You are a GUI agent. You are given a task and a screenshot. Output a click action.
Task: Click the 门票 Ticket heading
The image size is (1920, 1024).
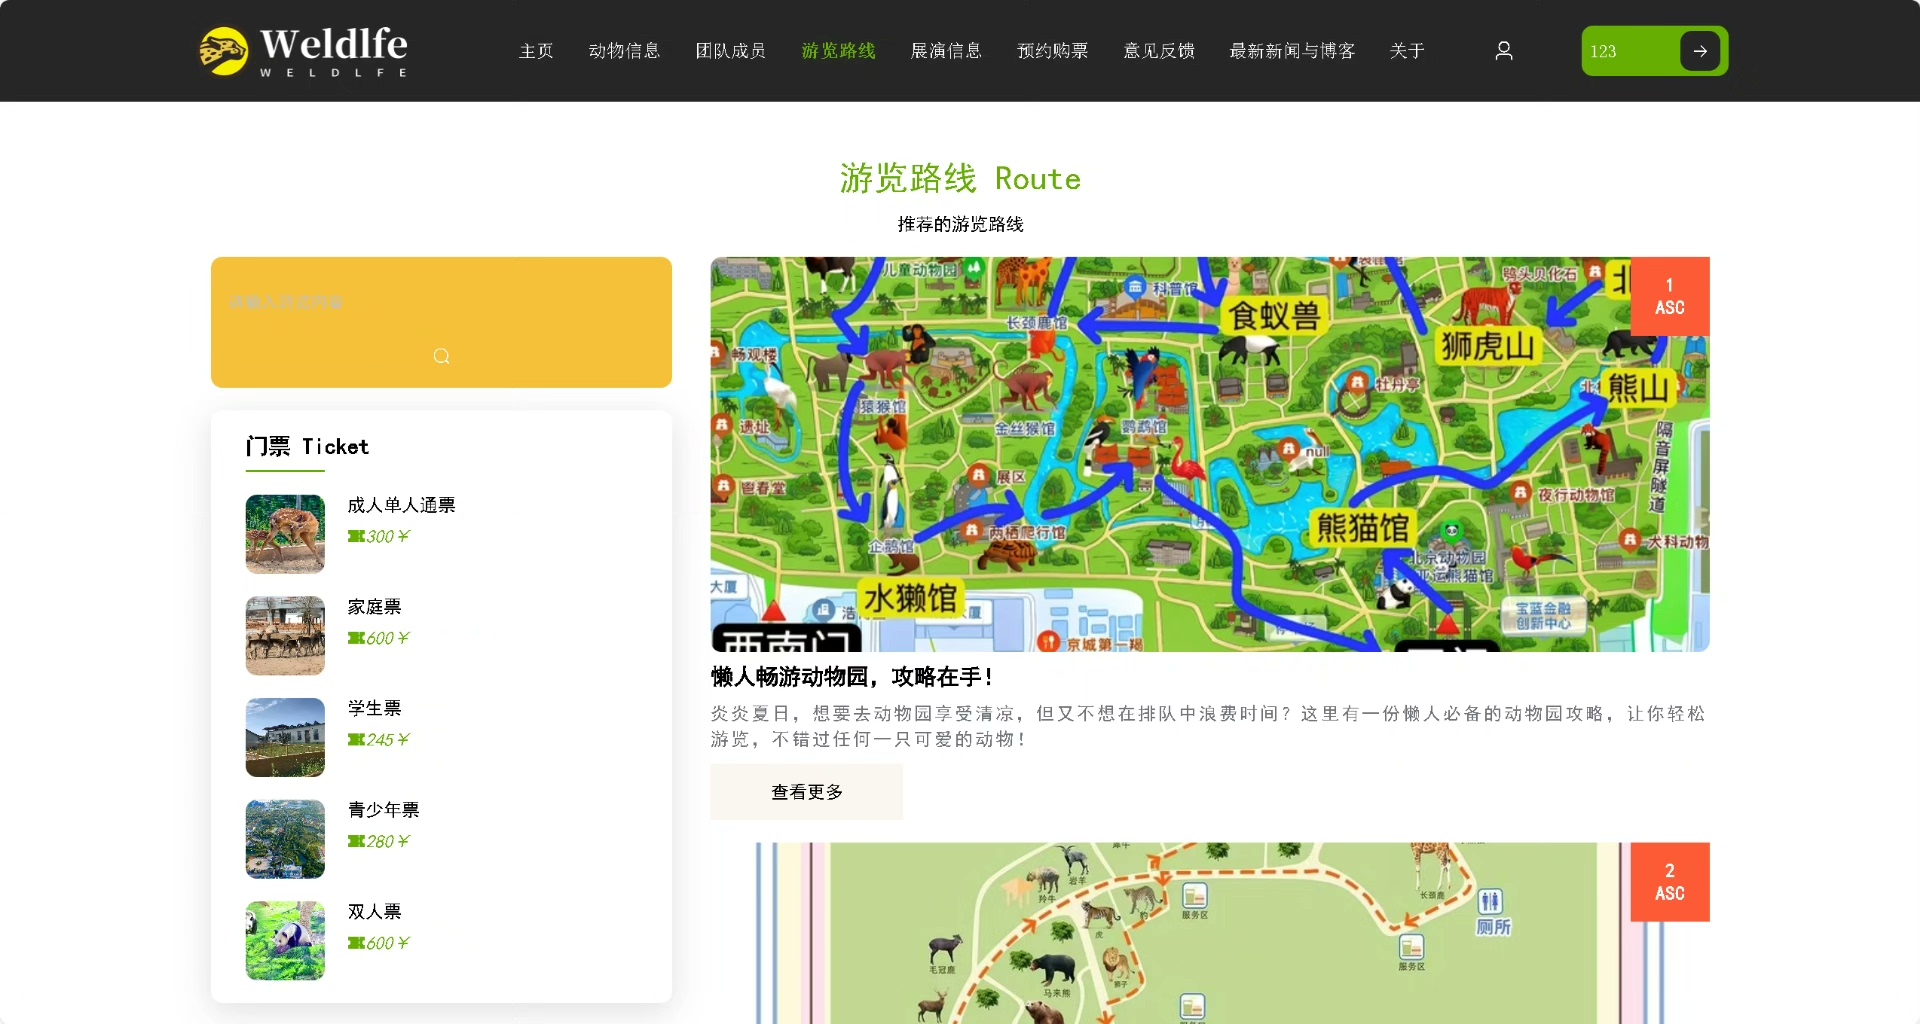coord(308,447)
